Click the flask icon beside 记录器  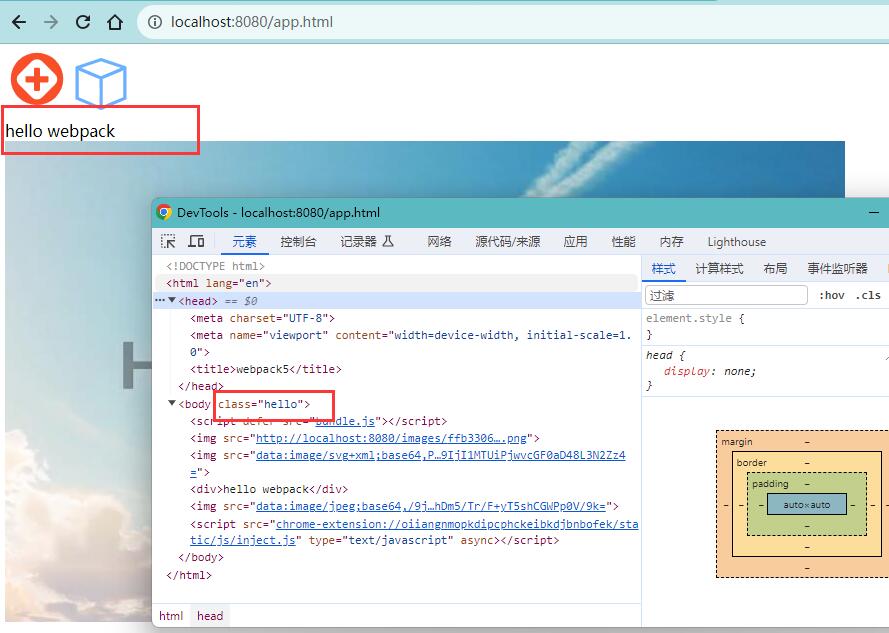(x=388, y=242)
